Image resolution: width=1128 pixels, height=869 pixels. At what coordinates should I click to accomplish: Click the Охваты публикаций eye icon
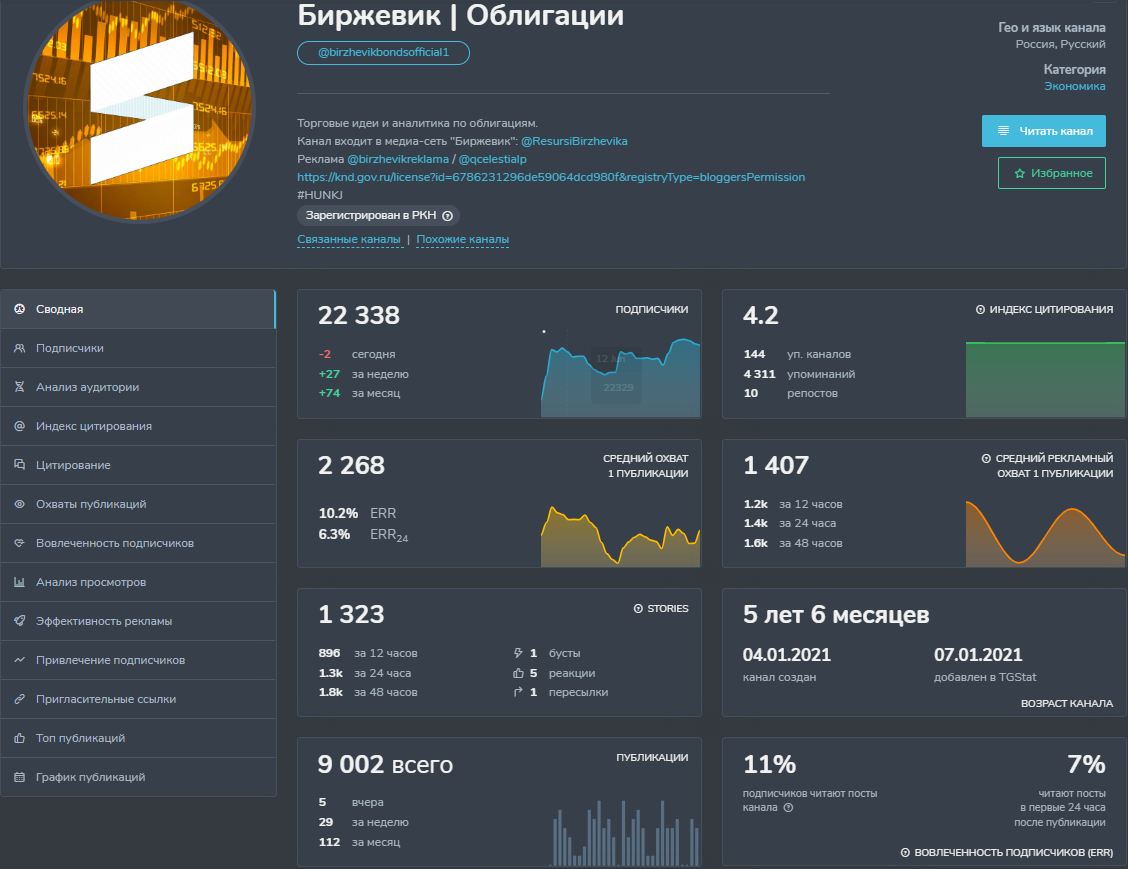pyautogui.click(x=19, y=504)
